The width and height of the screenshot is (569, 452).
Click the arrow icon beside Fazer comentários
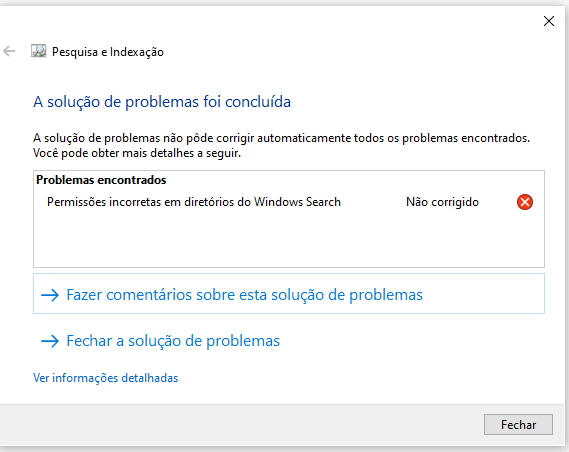(x=50, y=295)
